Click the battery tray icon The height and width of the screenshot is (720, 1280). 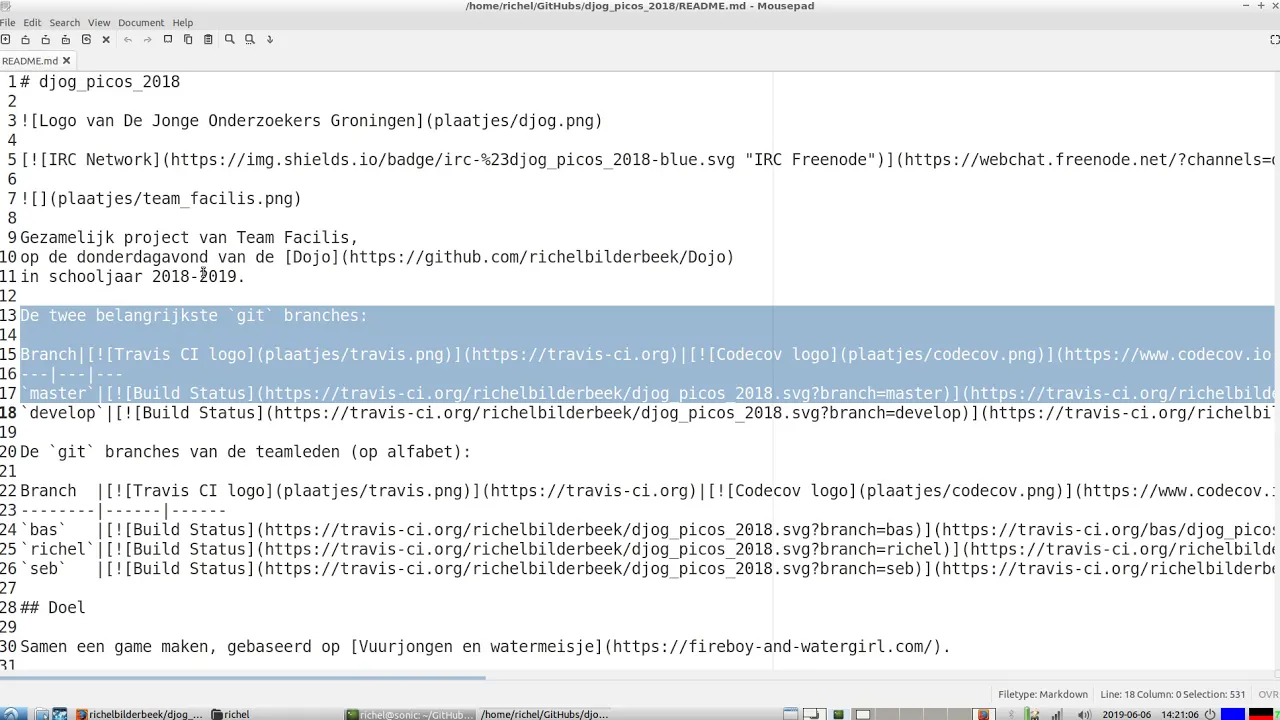tap(1033, 714)
